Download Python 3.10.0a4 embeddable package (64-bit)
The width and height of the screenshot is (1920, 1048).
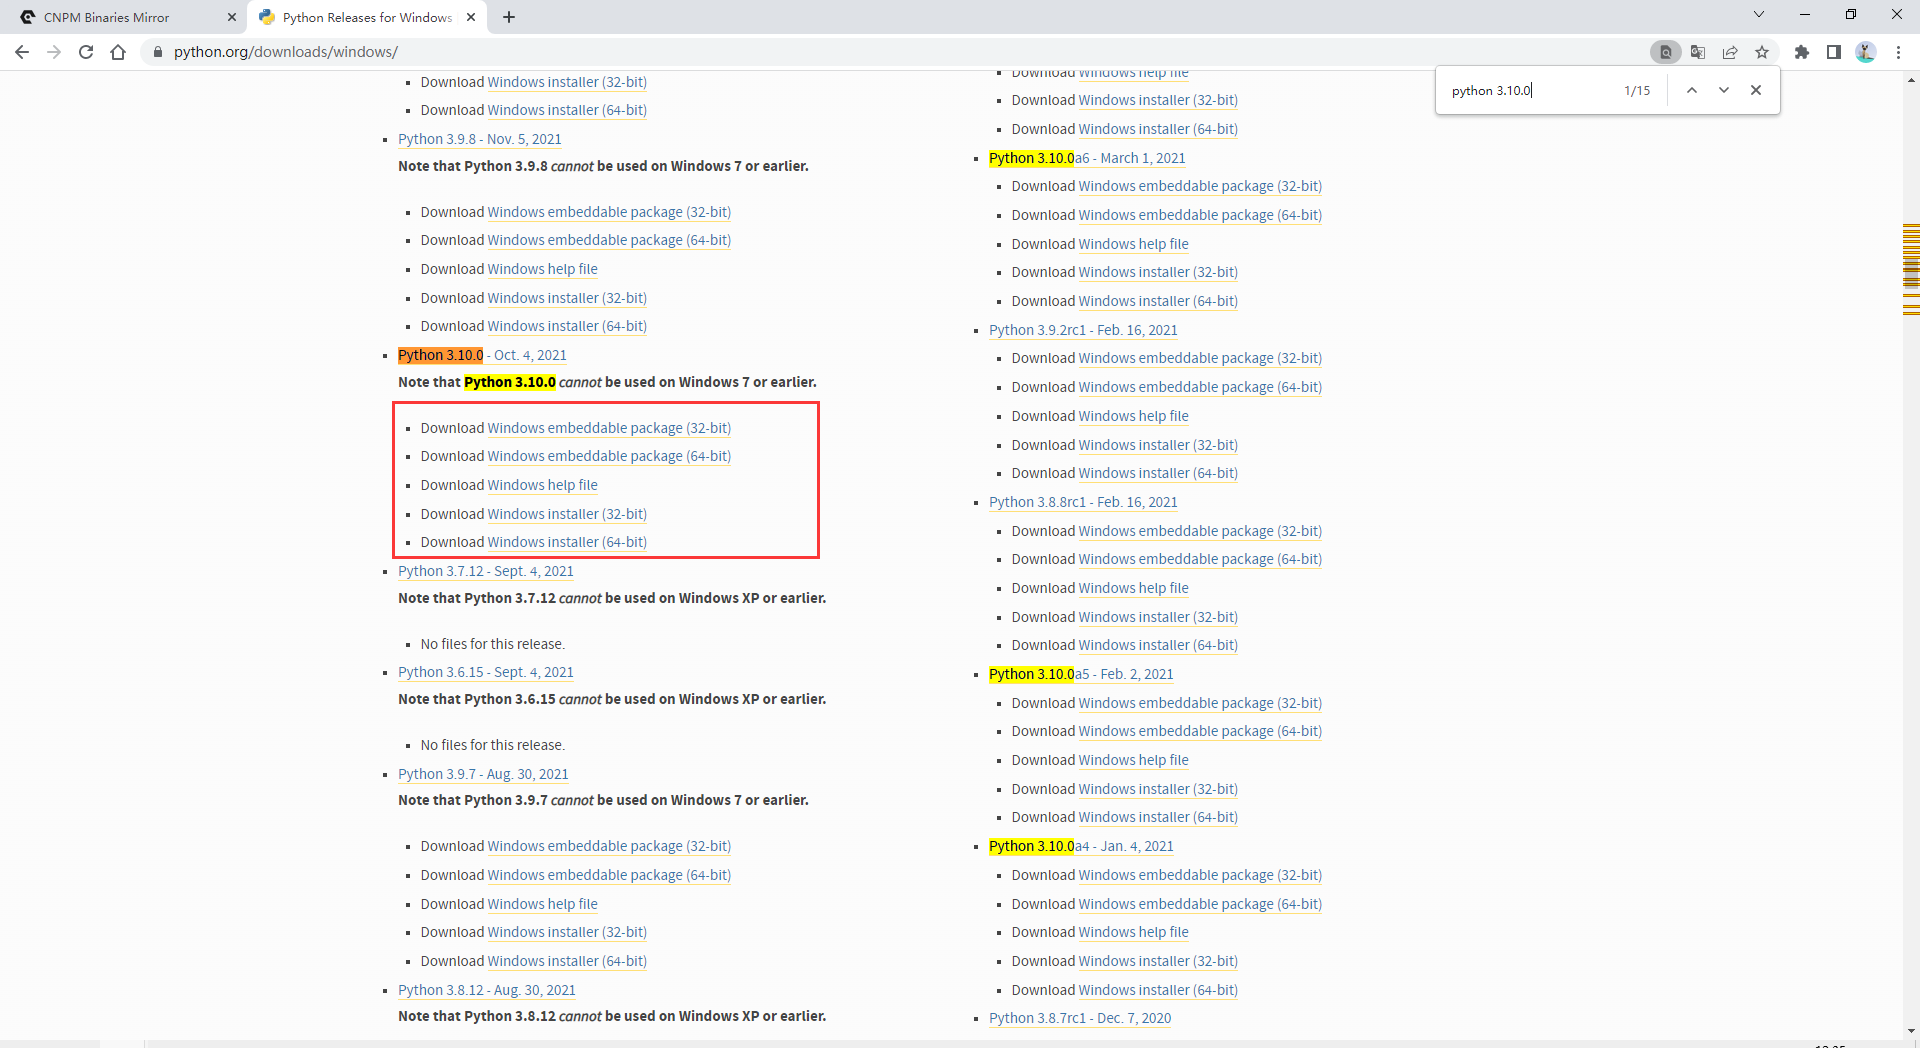(x=1200, y=904)
